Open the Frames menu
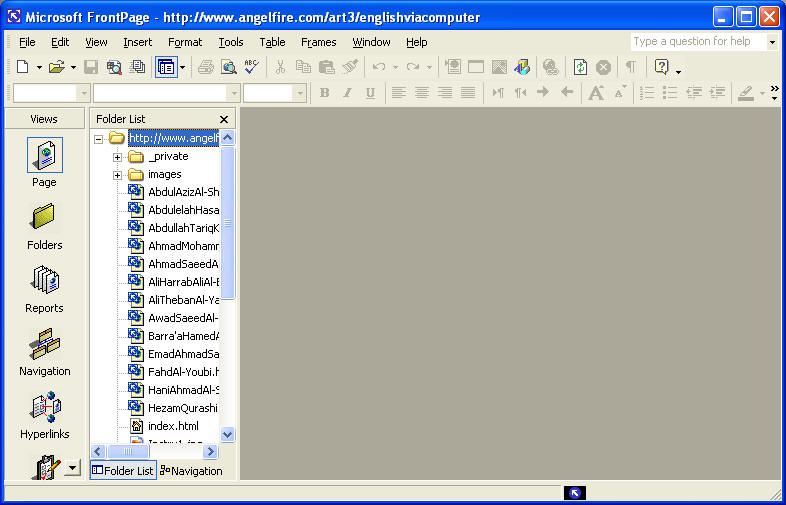Viewport: 786px width, 505px height. [318, 42]
